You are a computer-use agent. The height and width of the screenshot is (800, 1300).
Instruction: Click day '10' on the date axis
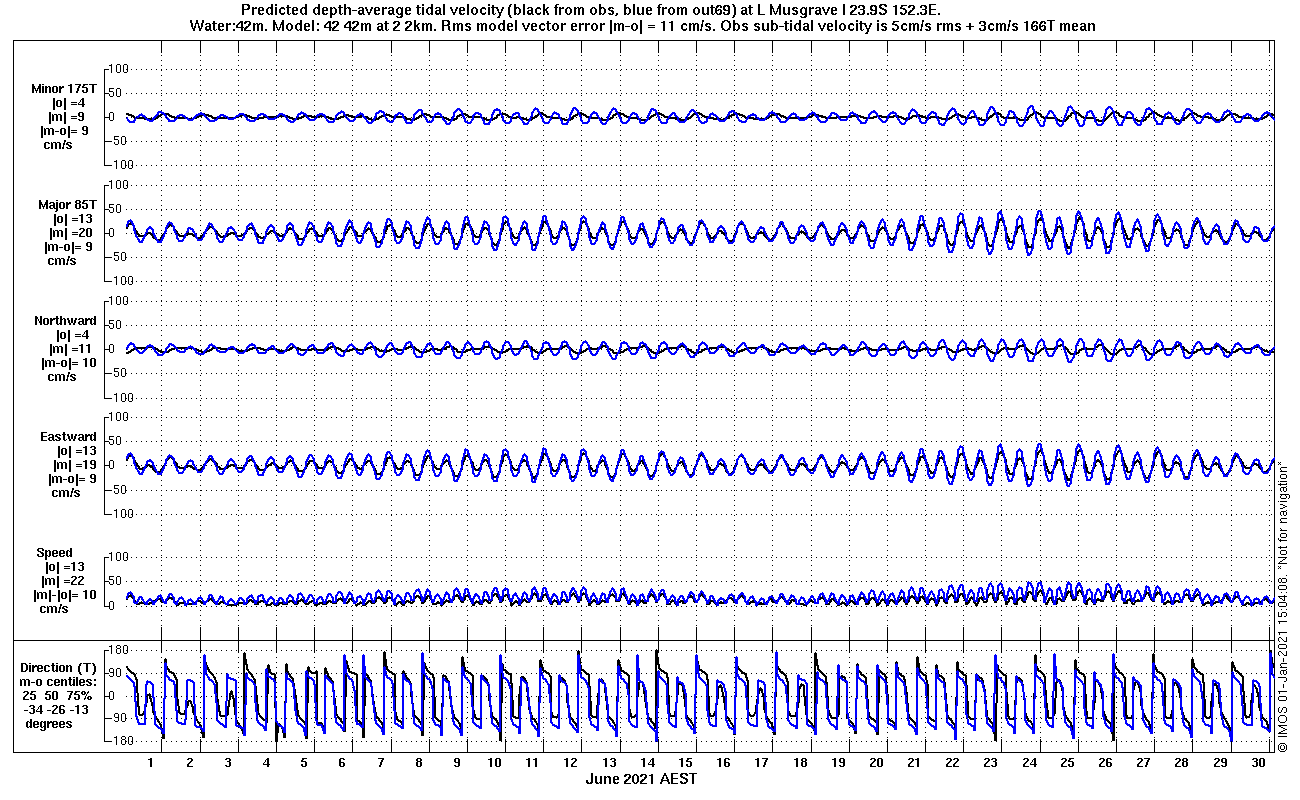point(495,763)
